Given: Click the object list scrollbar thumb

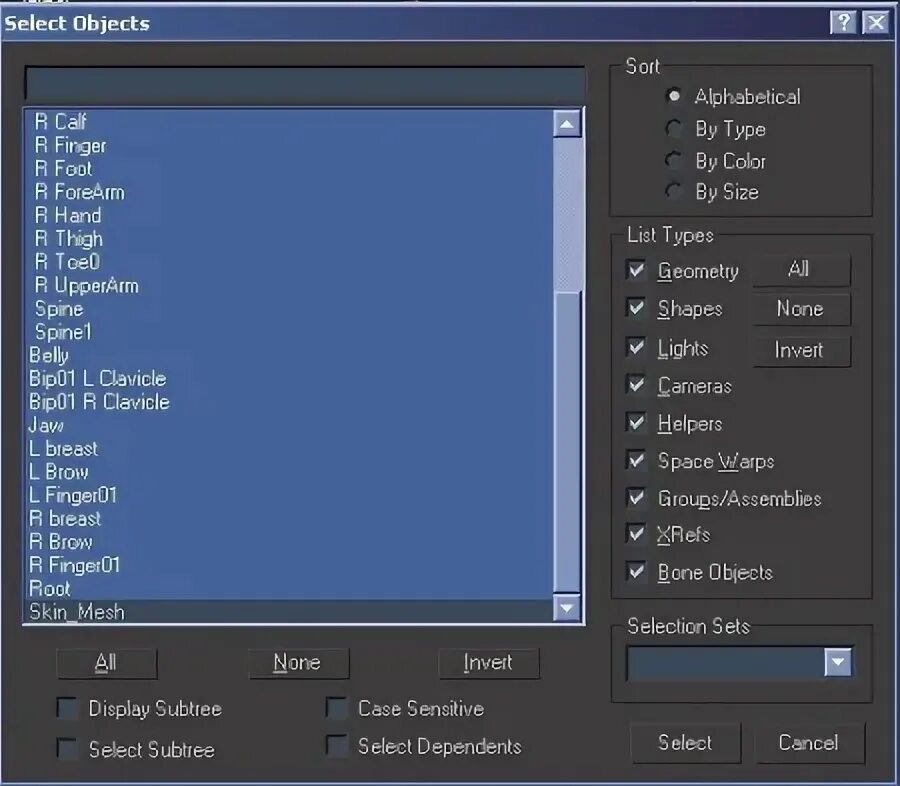Looking at the screenshot, I should click(x=567, y=442).
